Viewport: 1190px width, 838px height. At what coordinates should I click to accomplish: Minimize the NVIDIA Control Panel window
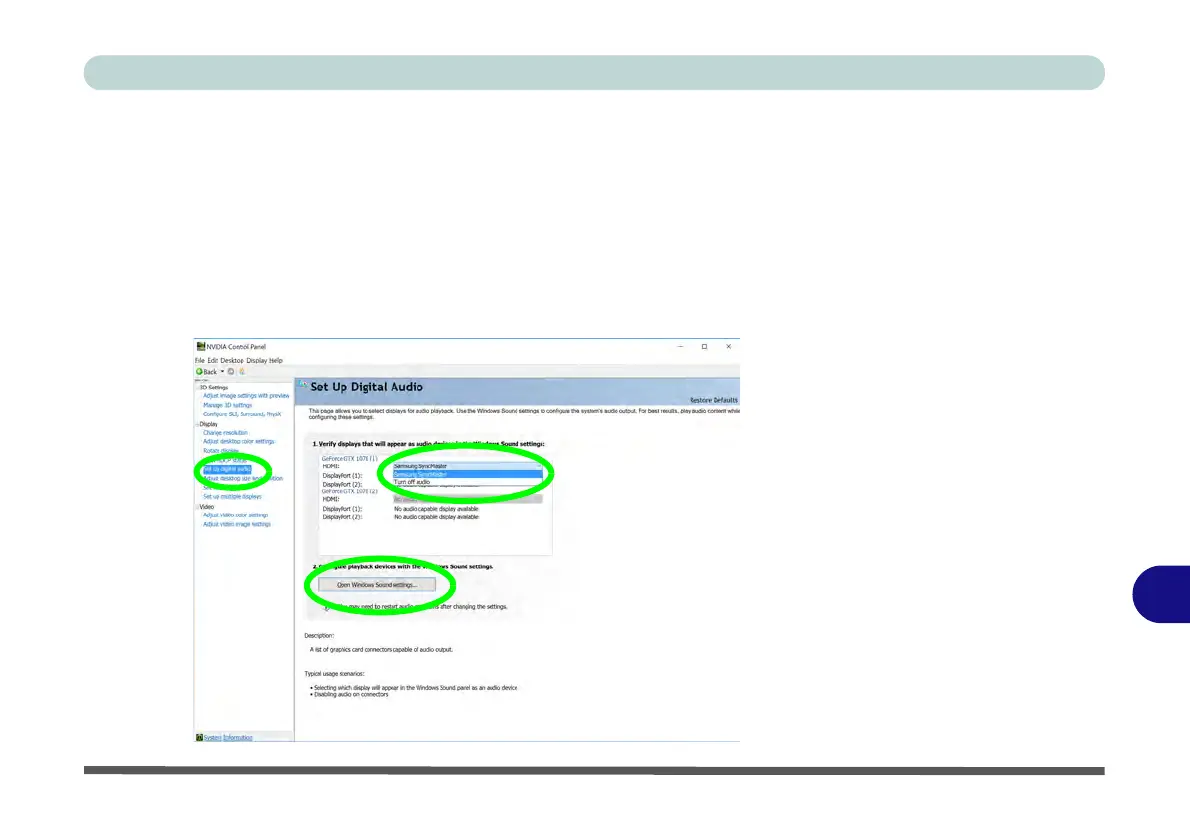point(681,347)
